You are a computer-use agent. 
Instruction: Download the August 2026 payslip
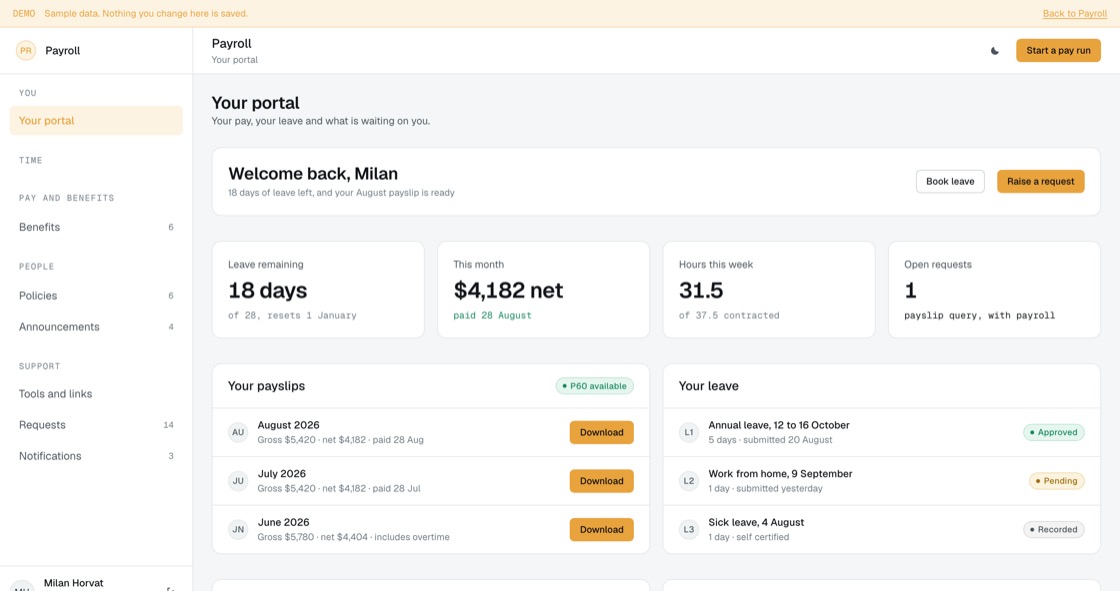click(x=601, y=432)
